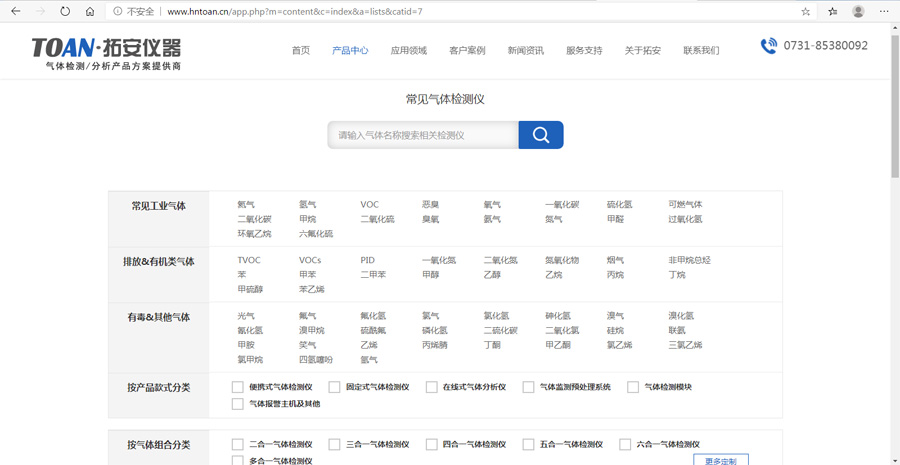
Task: Open the 氮氧化物 gas link
Action: (562, 260)
